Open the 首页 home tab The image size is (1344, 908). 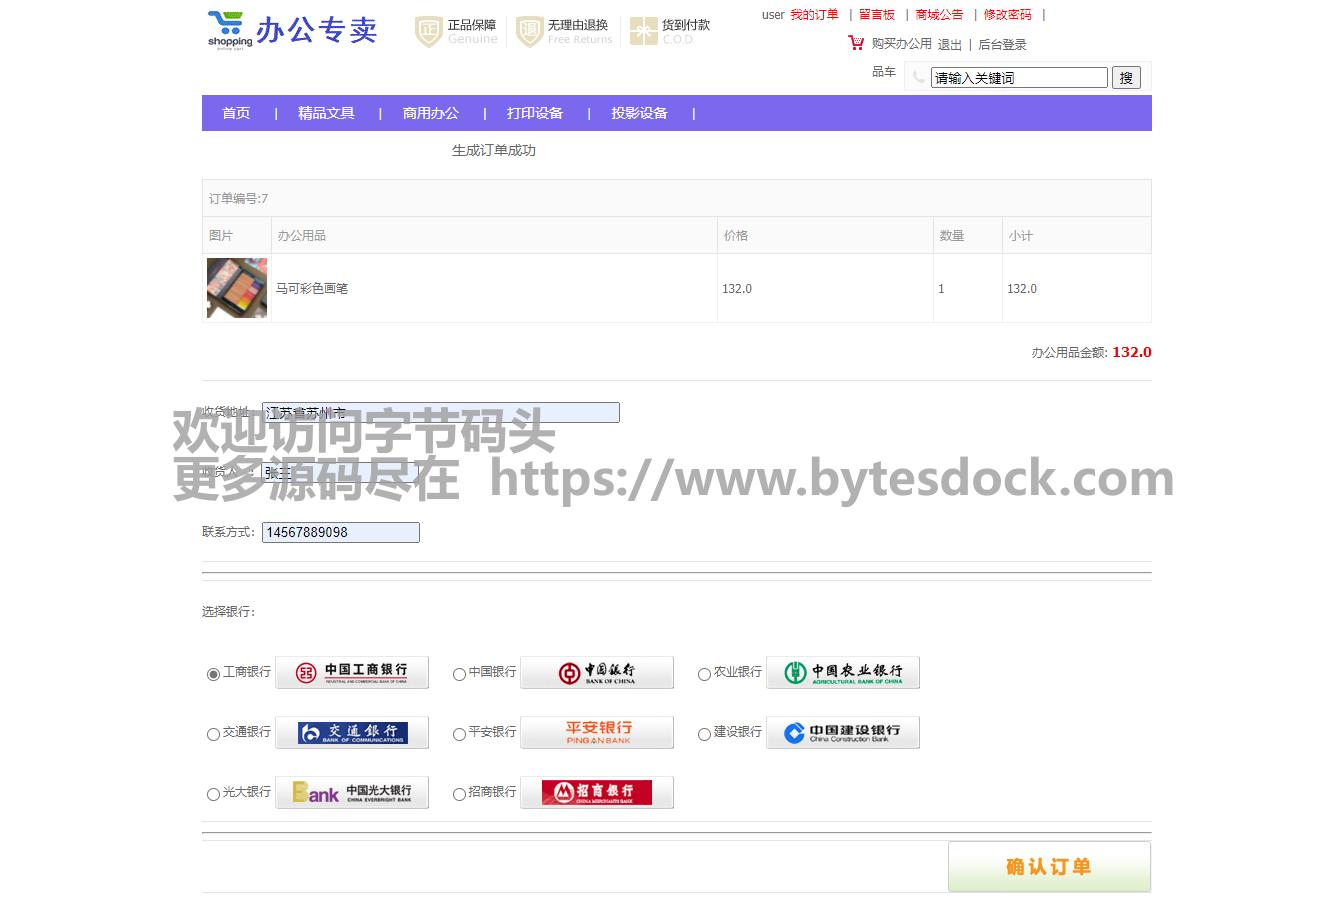tap(236, 113)
